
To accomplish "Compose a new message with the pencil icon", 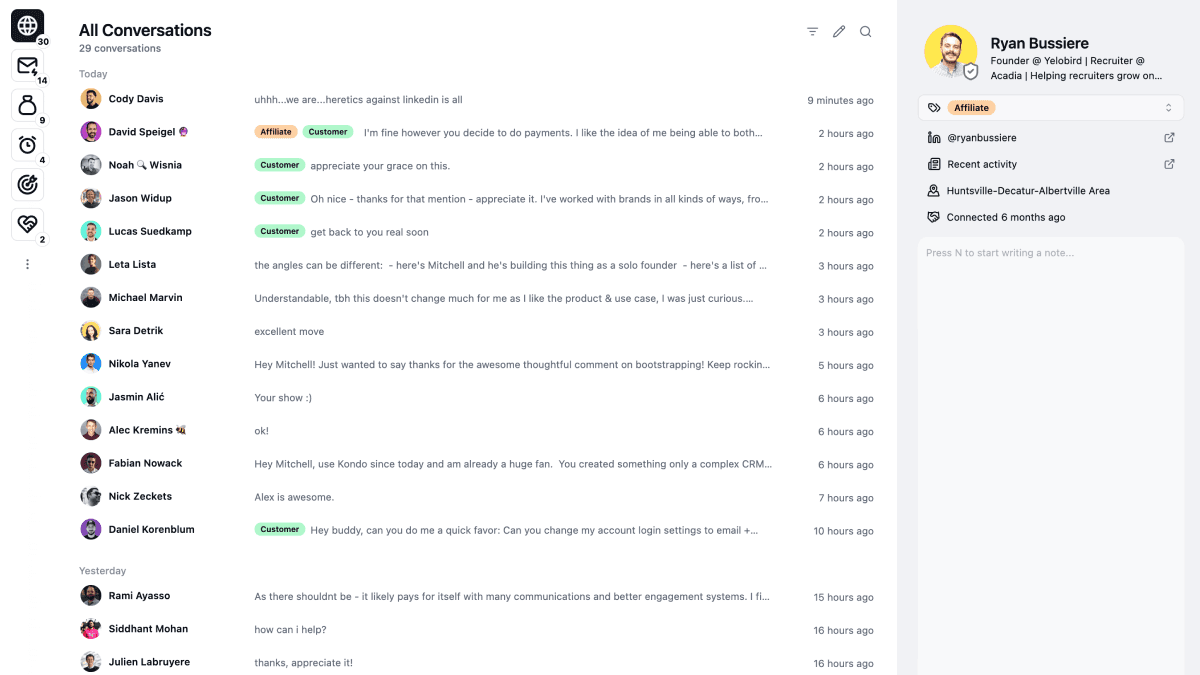I will click(839, 31).
